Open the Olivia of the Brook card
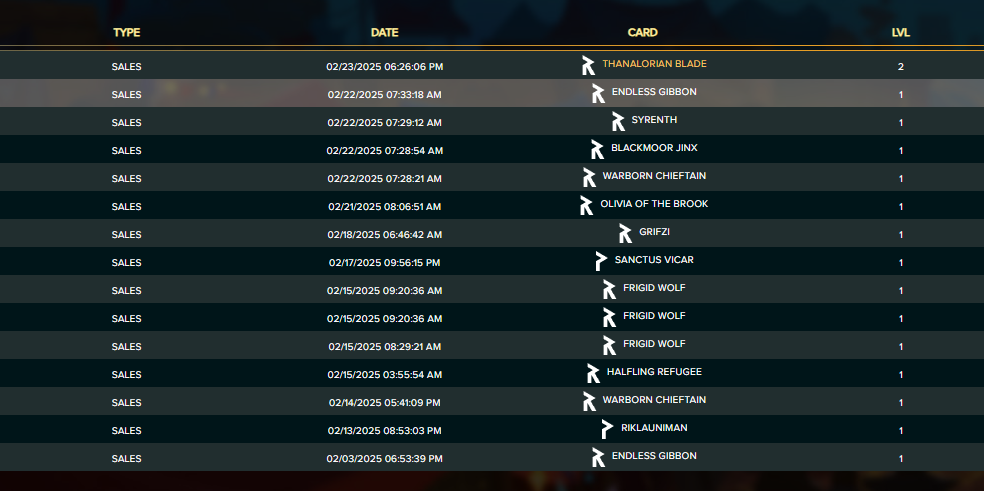 click(x=655, y=204)
